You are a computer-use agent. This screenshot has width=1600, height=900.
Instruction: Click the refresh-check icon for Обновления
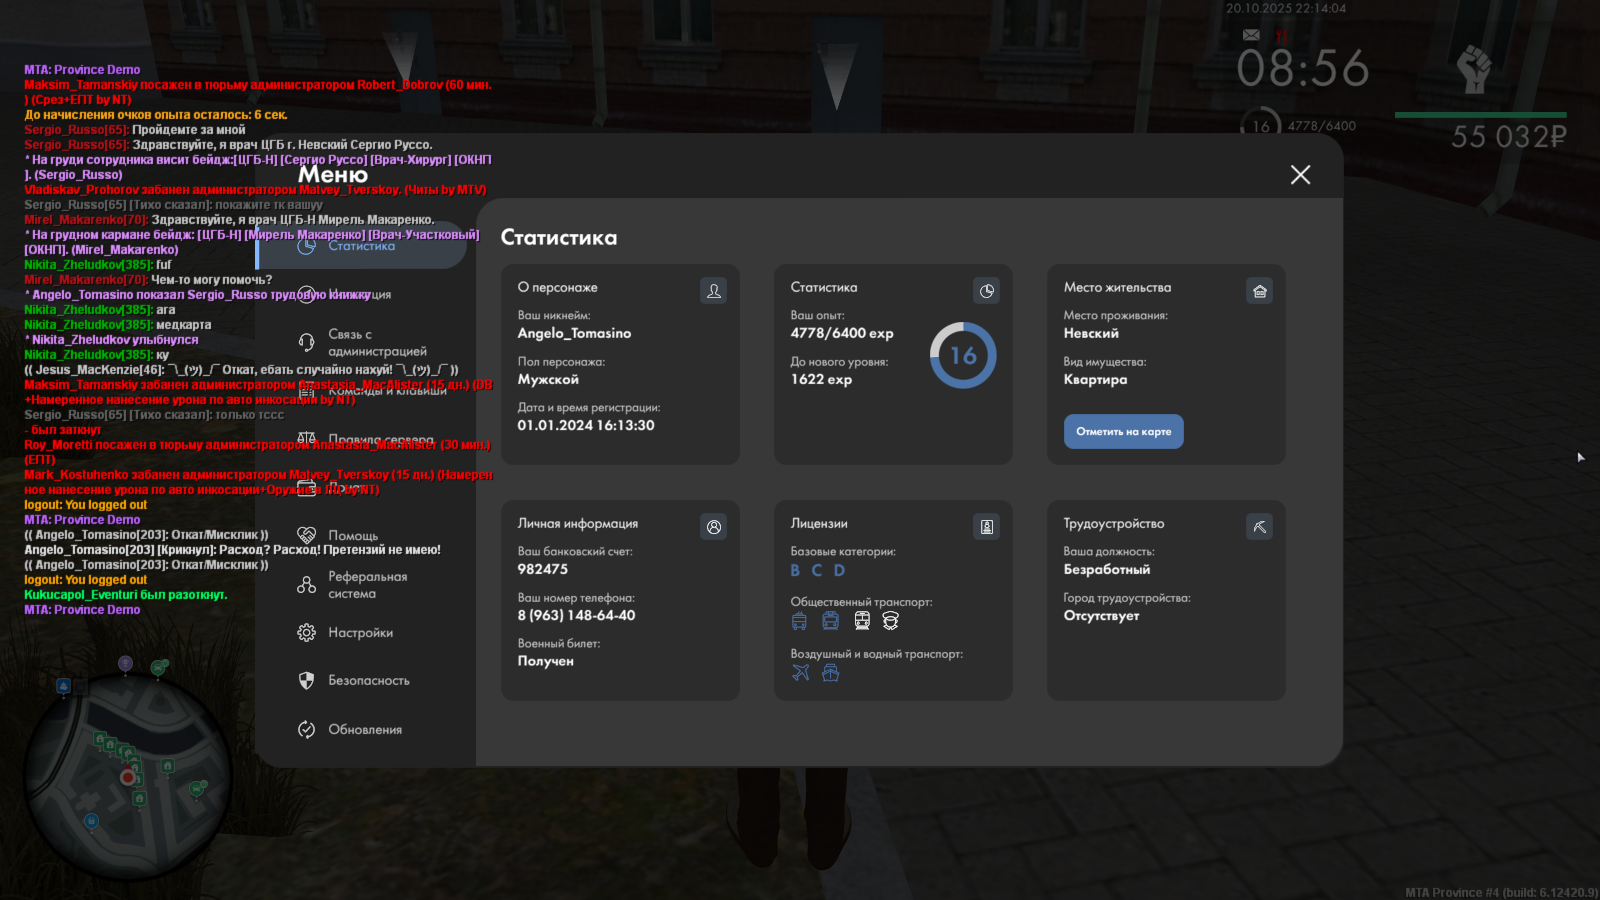click(x=307, y=730)
